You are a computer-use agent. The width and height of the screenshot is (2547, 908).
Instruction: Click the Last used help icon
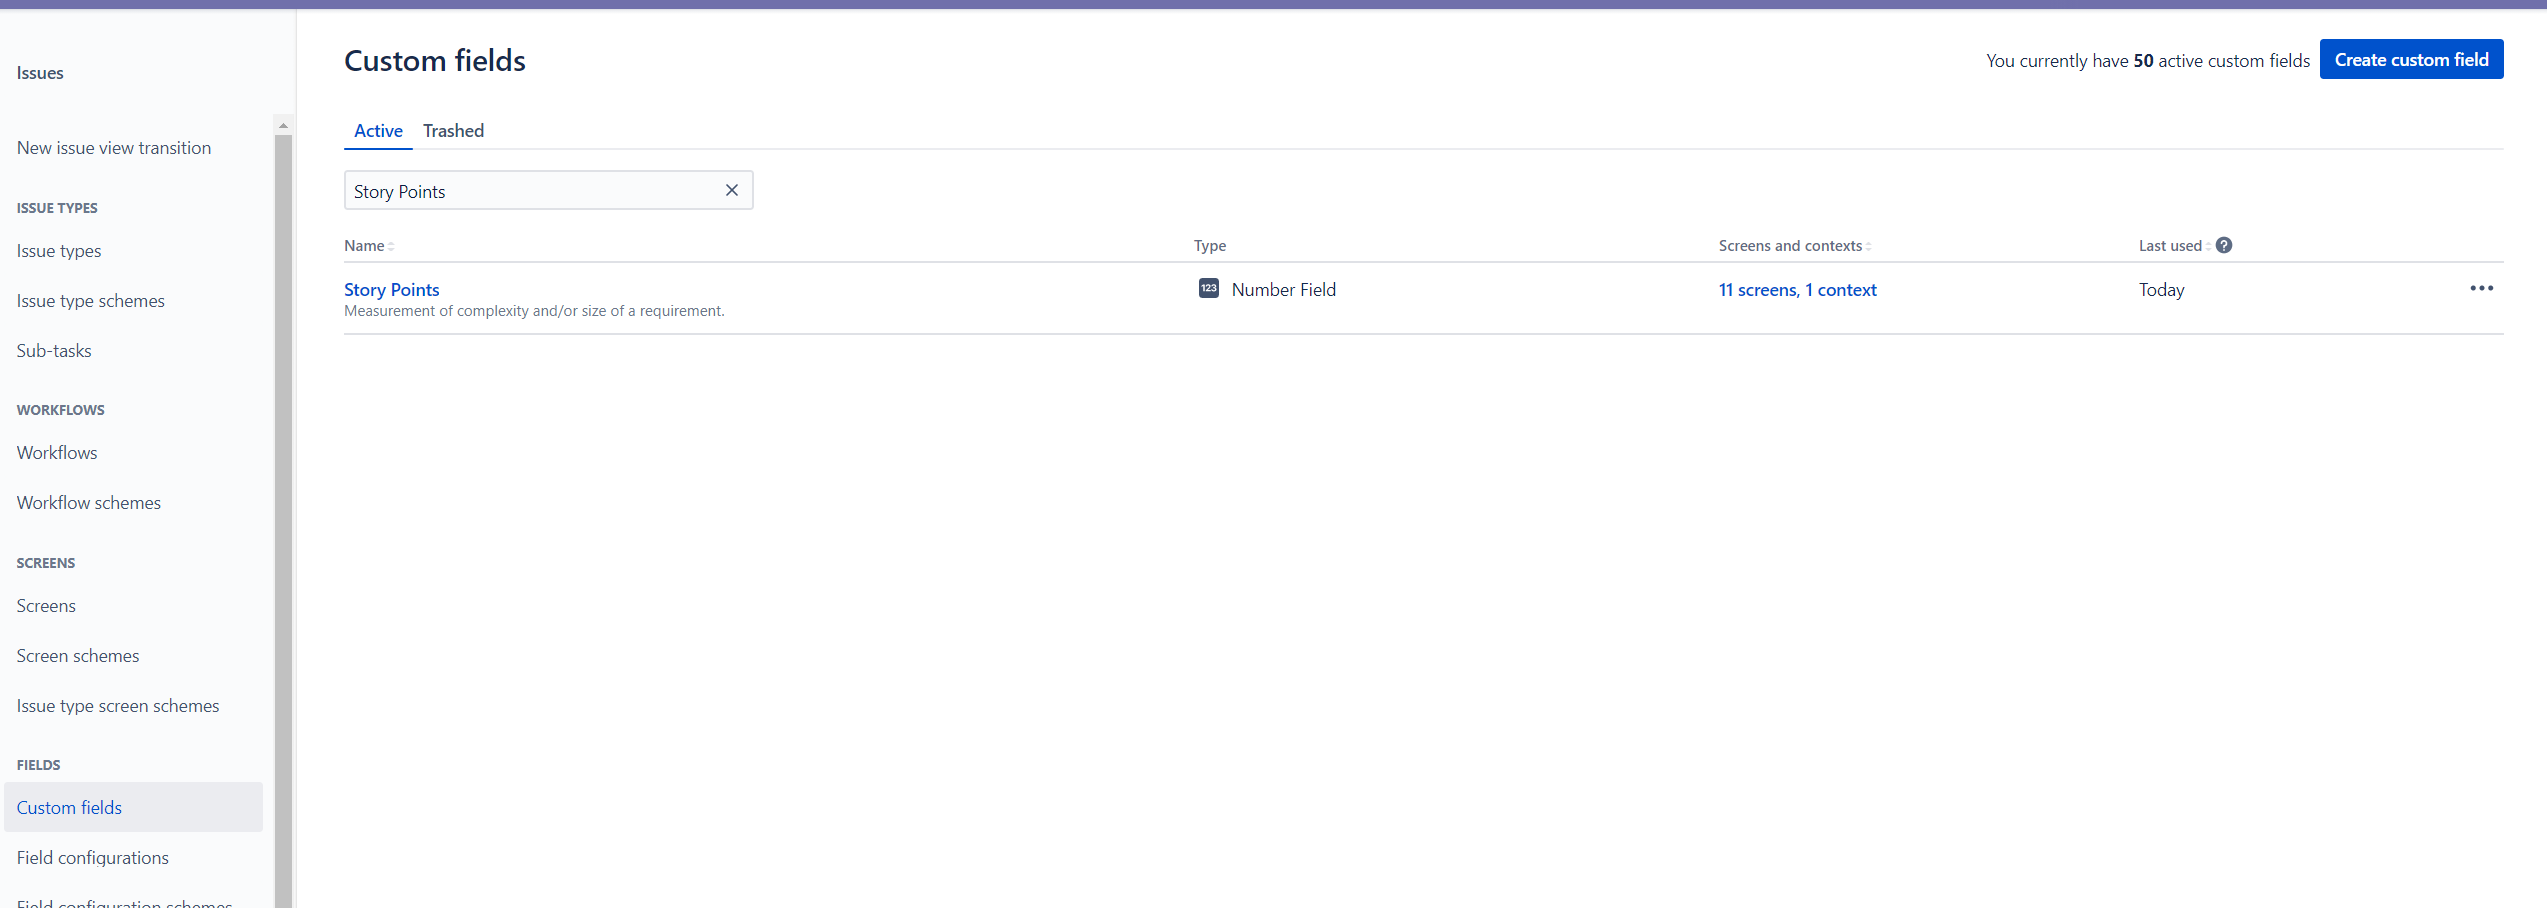click(2223, 245)
